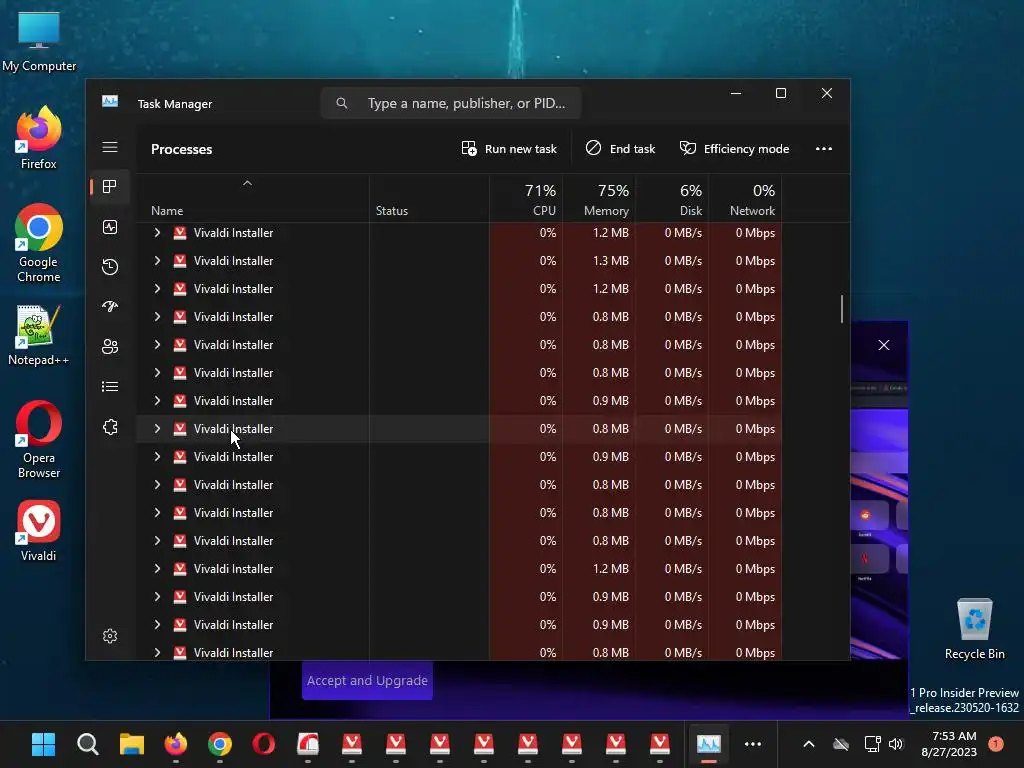Viewport: 1024px width, 768px height.
Task: Select the Opera Browser desktop shortcut
Action: [x=39, y=440]
